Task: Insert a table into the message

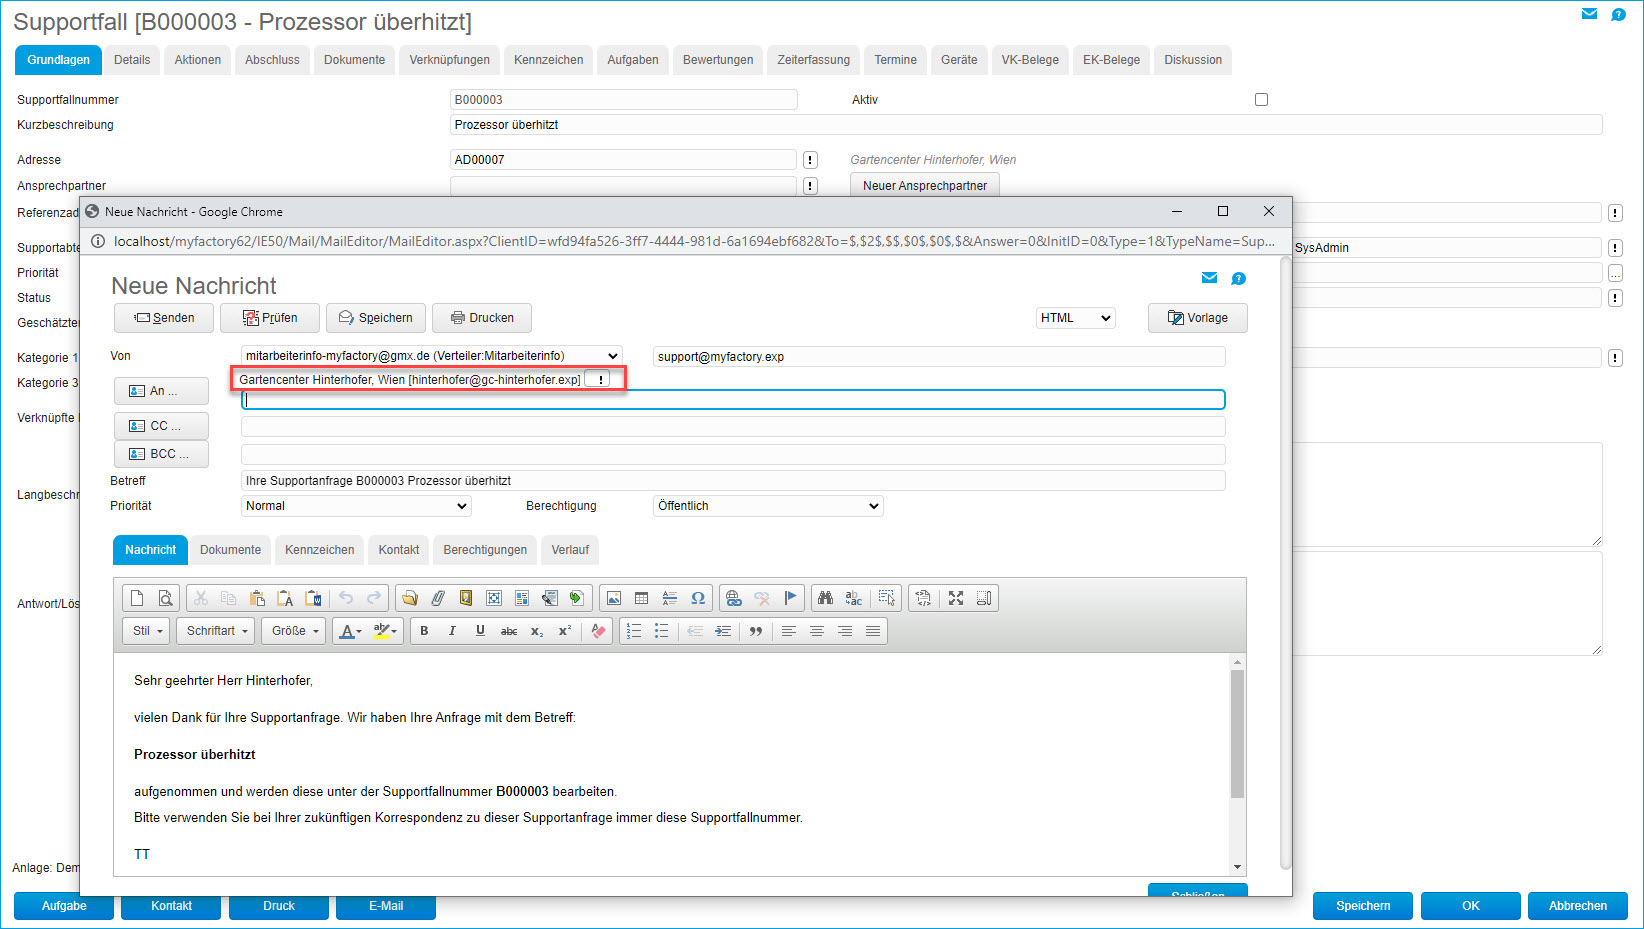Action: 642,598
